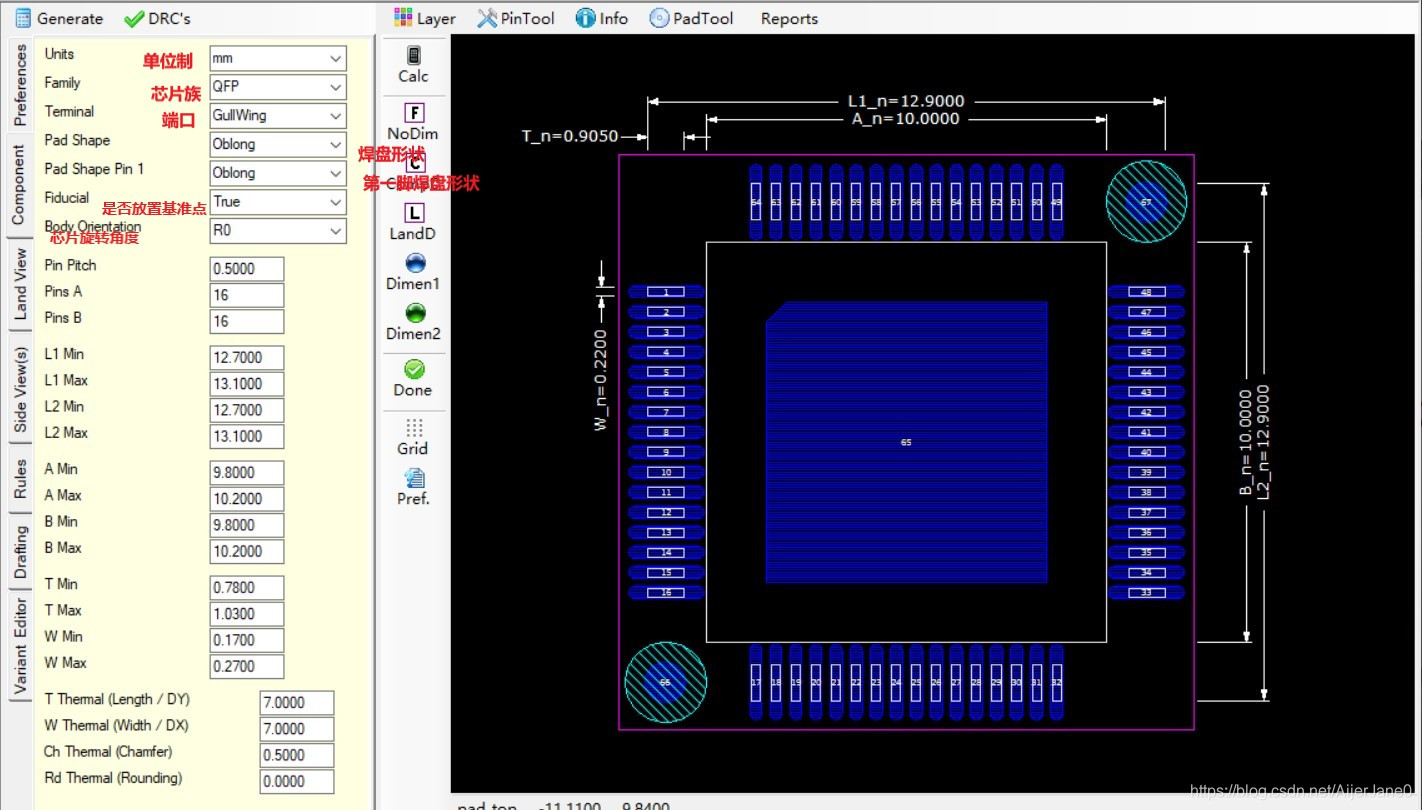Open the PadTool toolbar item
Screen dimensions: 1422x810
[691, 18]
